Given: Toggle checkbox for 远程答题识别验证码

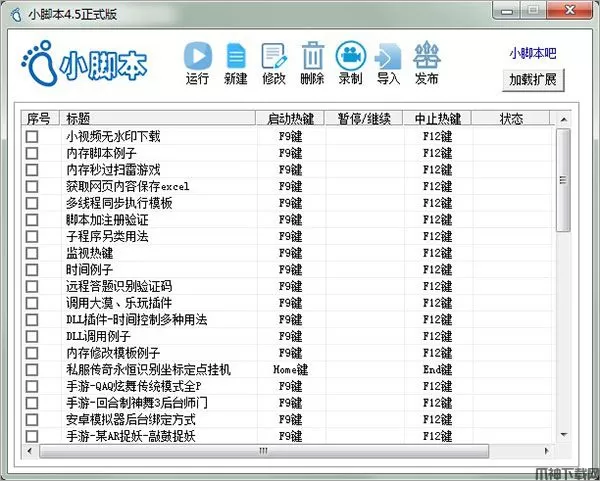Looking at the screenshot, I should coord(32,286).
